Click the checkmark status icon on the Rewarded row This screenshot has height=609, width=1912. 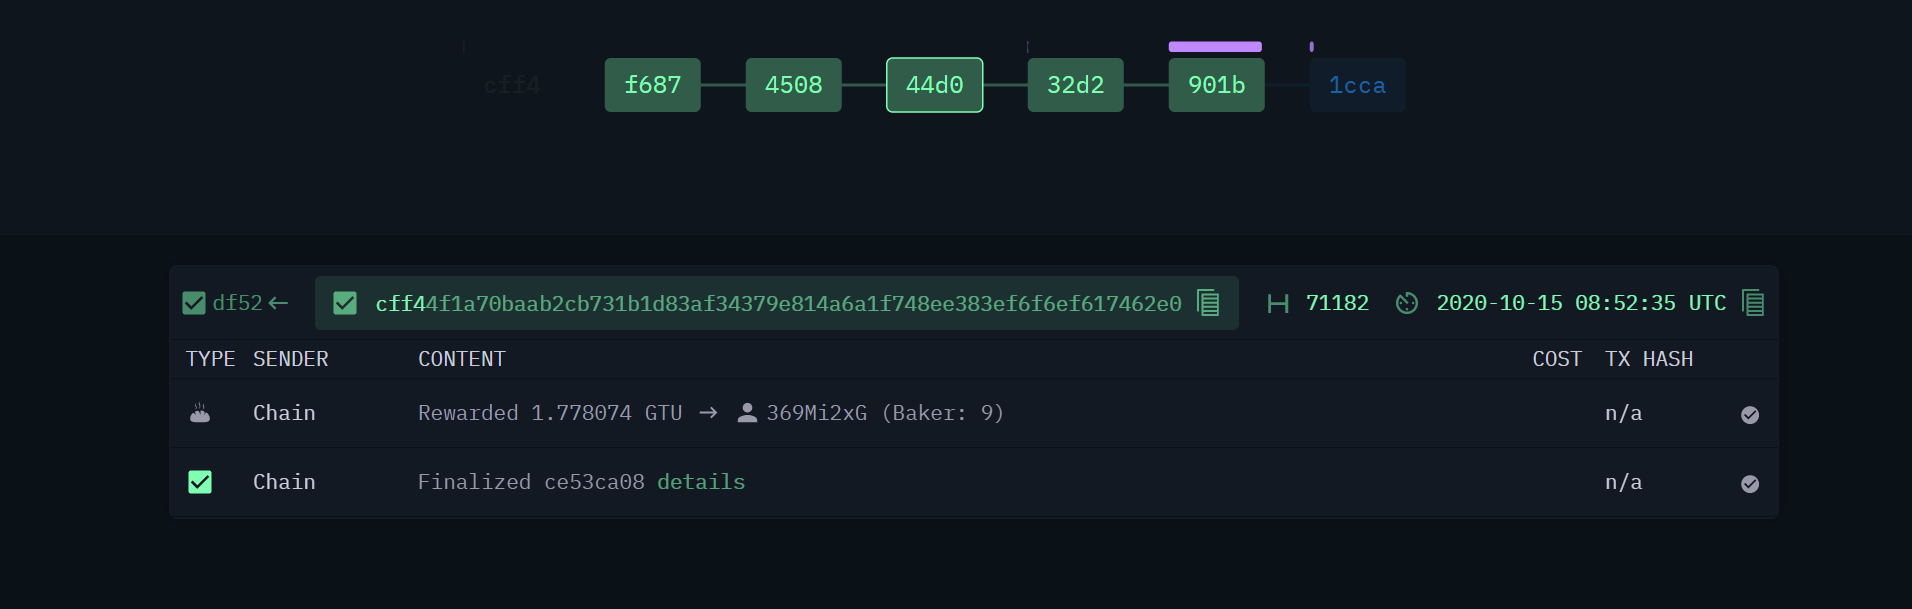[1749, 414]
